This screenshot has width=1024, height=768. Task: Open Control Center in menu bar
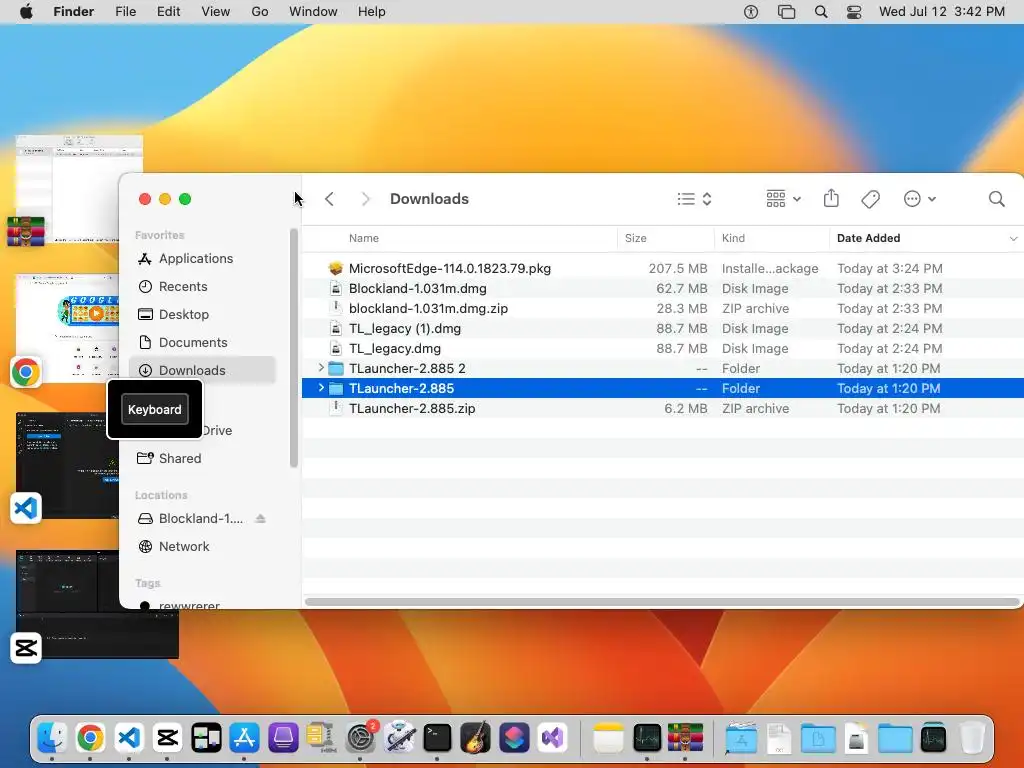click(x=854, y=12)
